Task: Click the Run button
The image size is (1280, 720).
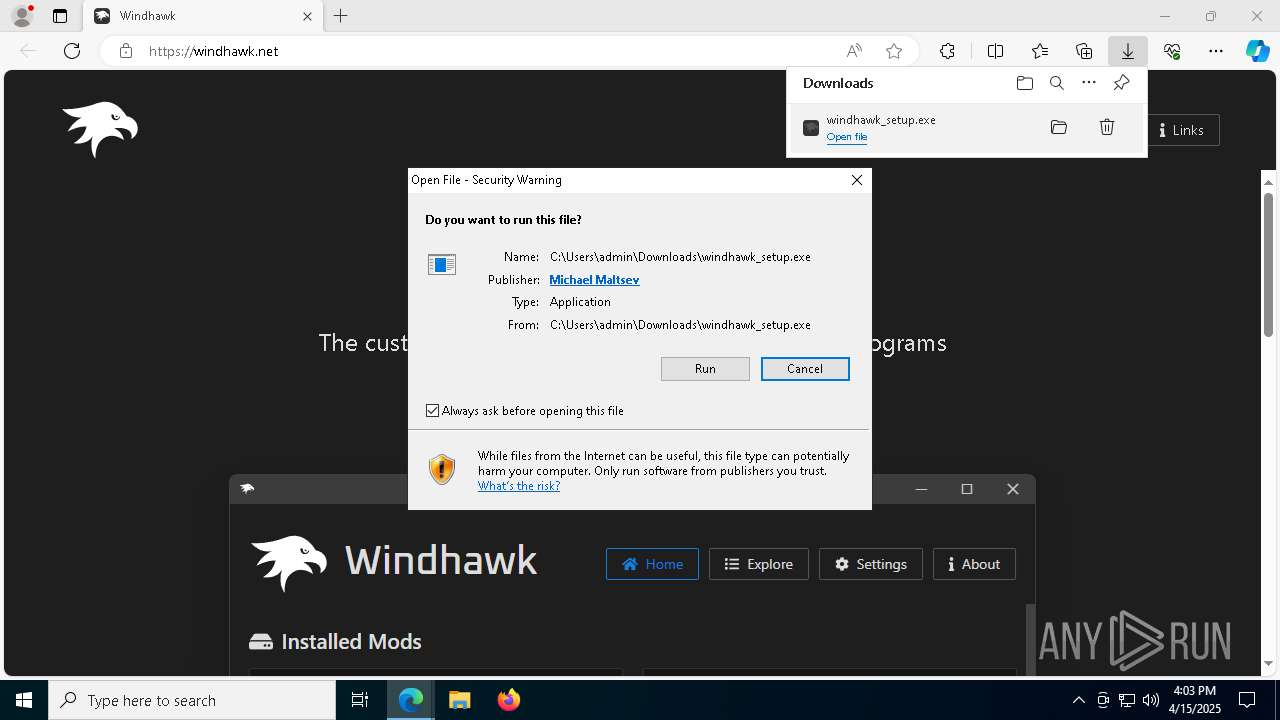Action: pos(705,369)
